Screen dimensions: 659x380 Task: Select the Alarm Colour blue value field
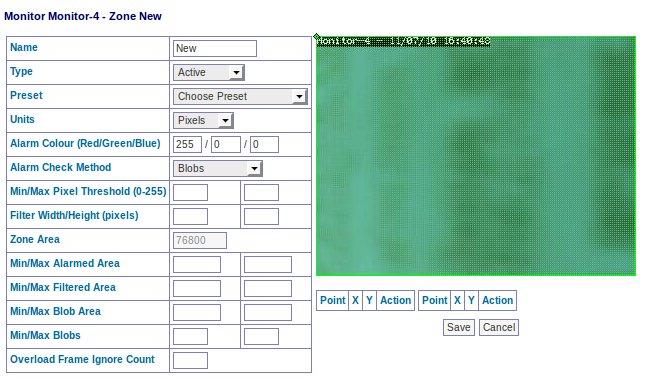point(264,145)
